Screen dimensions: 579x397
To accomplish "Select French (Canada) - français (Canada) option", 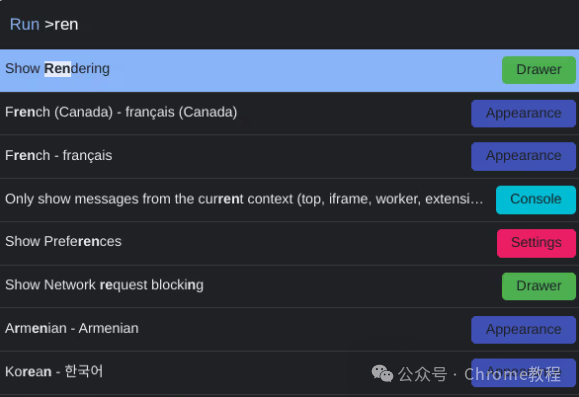I will point(290,113).
